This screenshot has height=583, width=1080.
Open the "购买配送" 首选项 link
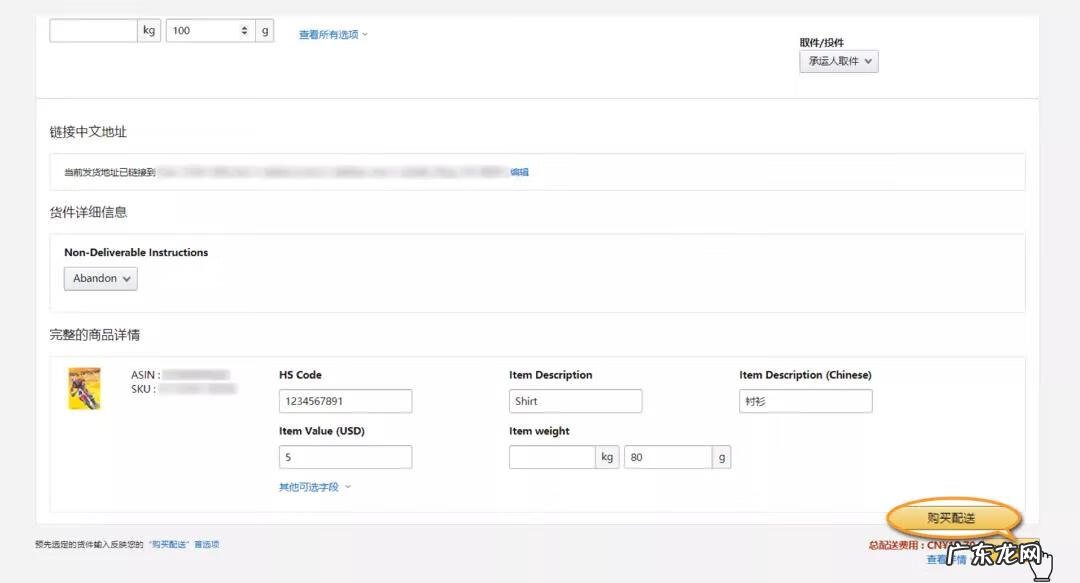tap(184, 545)
